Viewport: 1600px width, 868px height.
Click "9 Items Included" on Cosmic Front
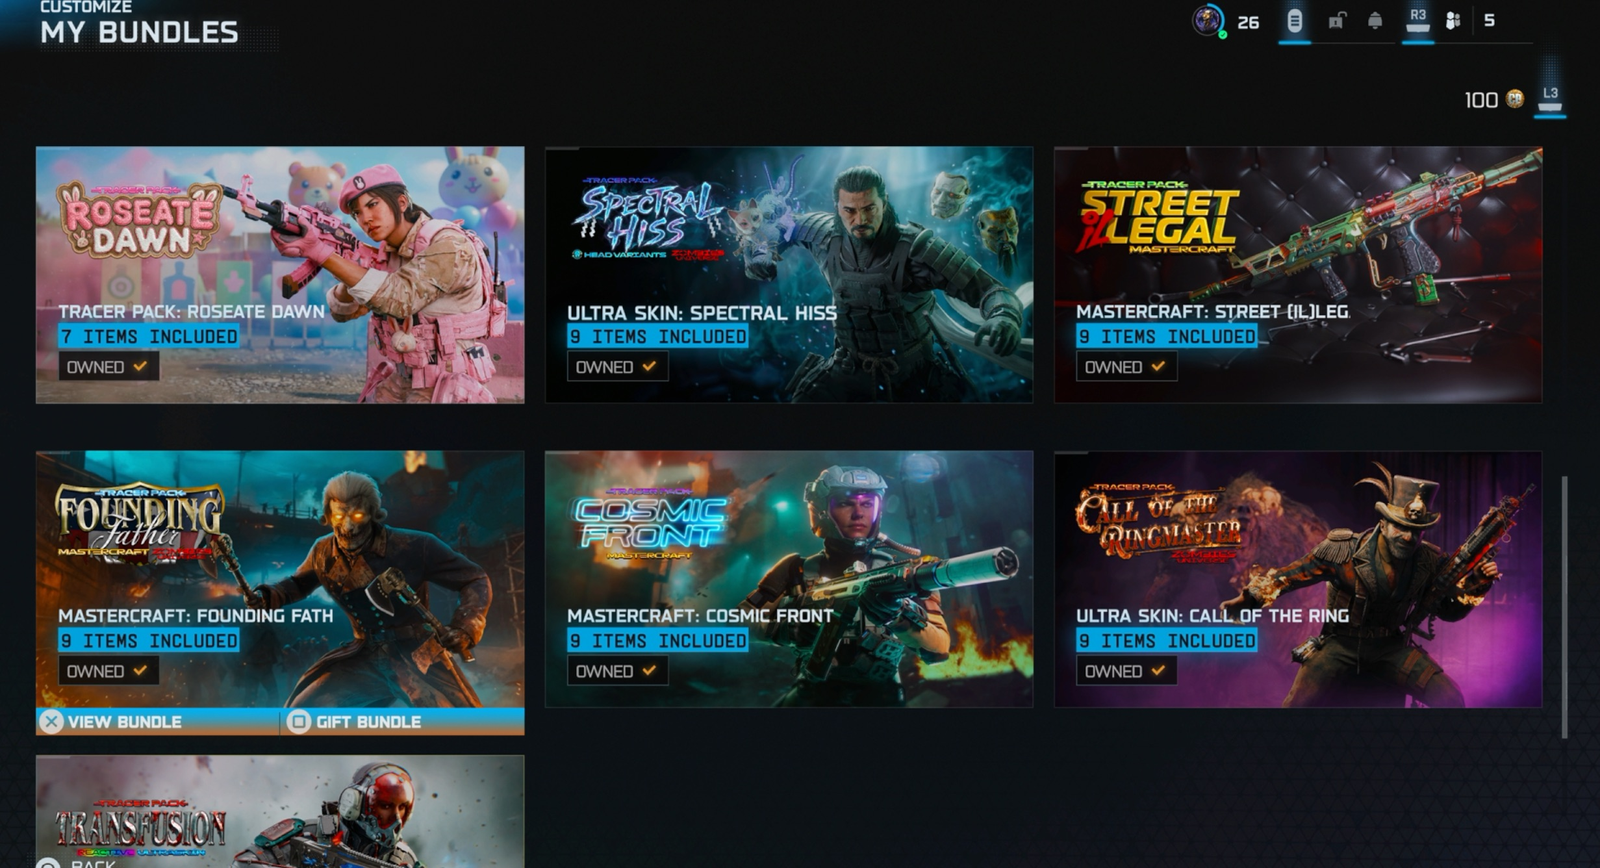pyautogui.click(x=657, y=641)
